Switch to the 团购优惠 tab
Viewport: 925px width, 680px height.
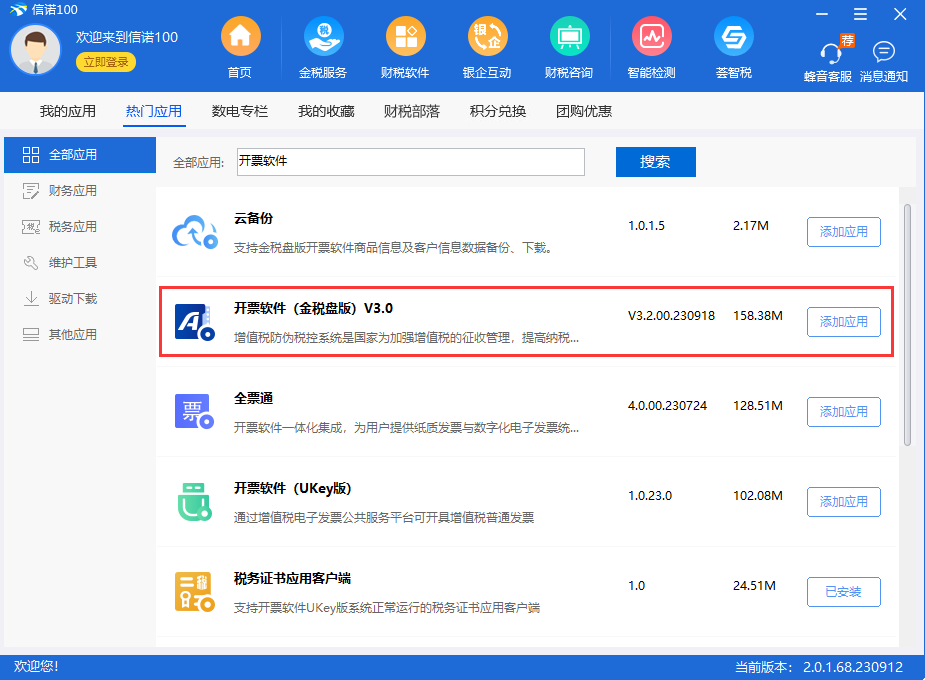click(584, 111)
